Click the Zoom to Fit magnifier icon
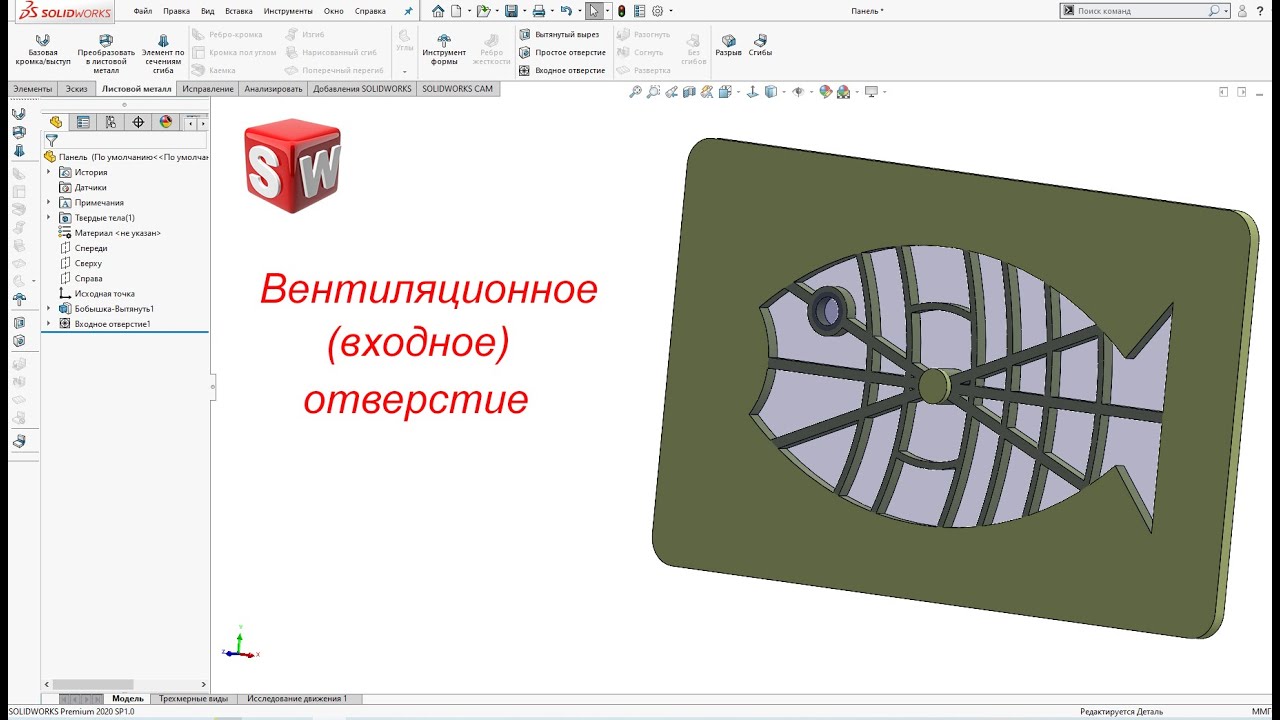 click(x=635, y=92)
